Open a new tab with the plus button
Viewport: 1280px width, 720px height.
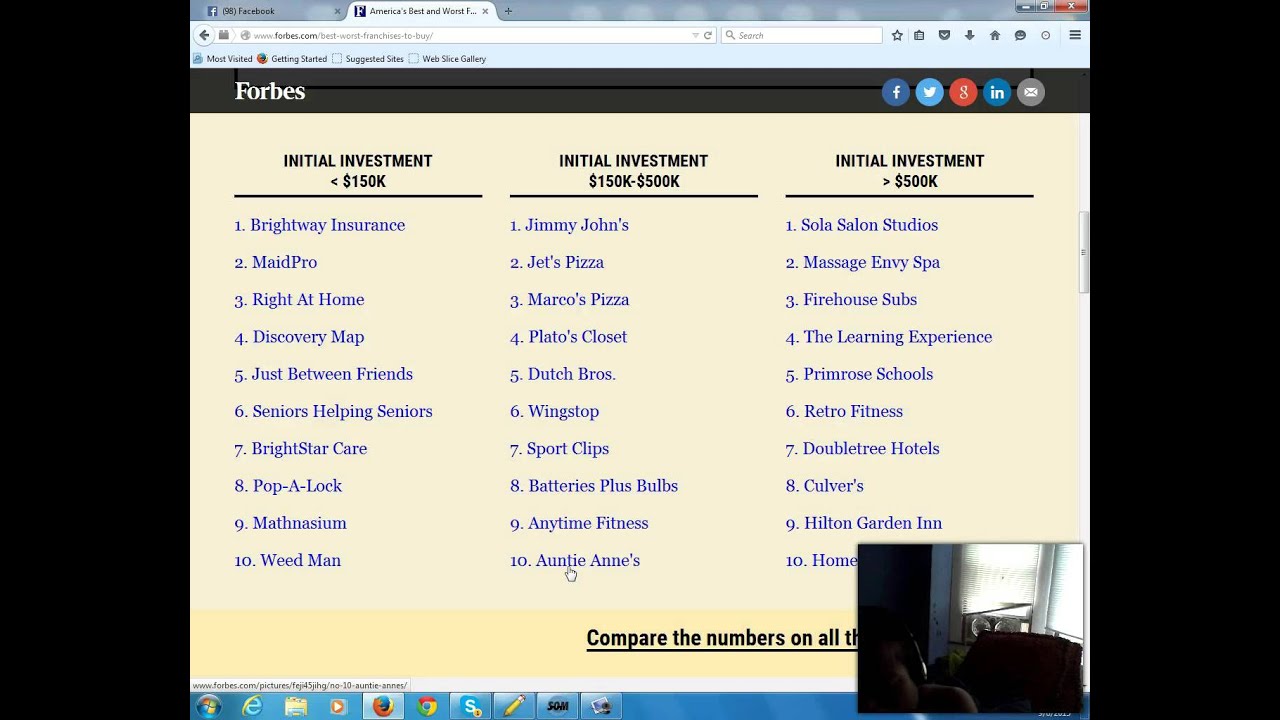click(508, 11)
